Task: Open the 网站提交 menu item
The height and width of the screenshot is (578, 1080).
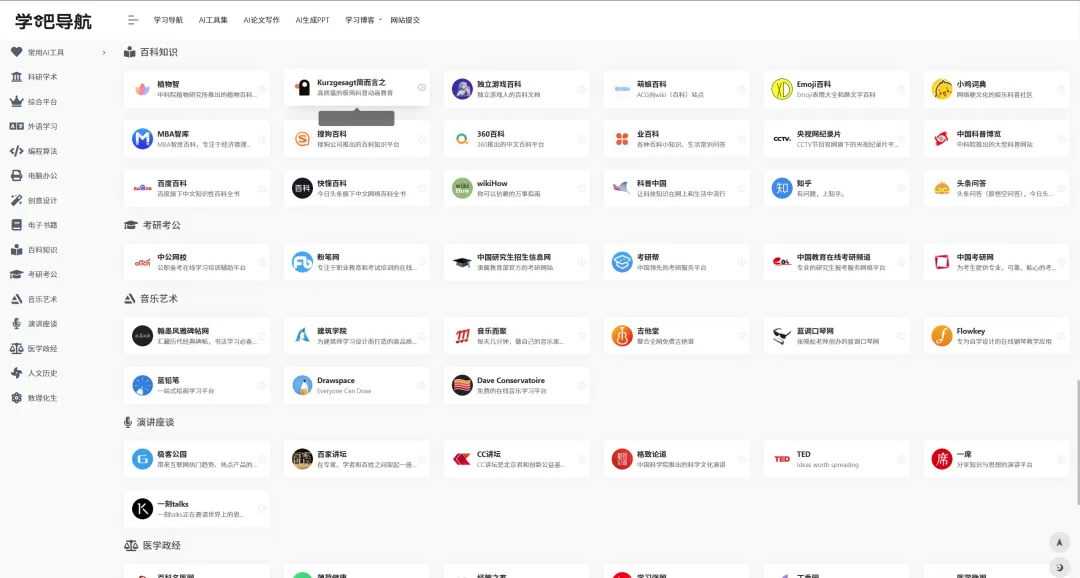Action: [405, 20]
